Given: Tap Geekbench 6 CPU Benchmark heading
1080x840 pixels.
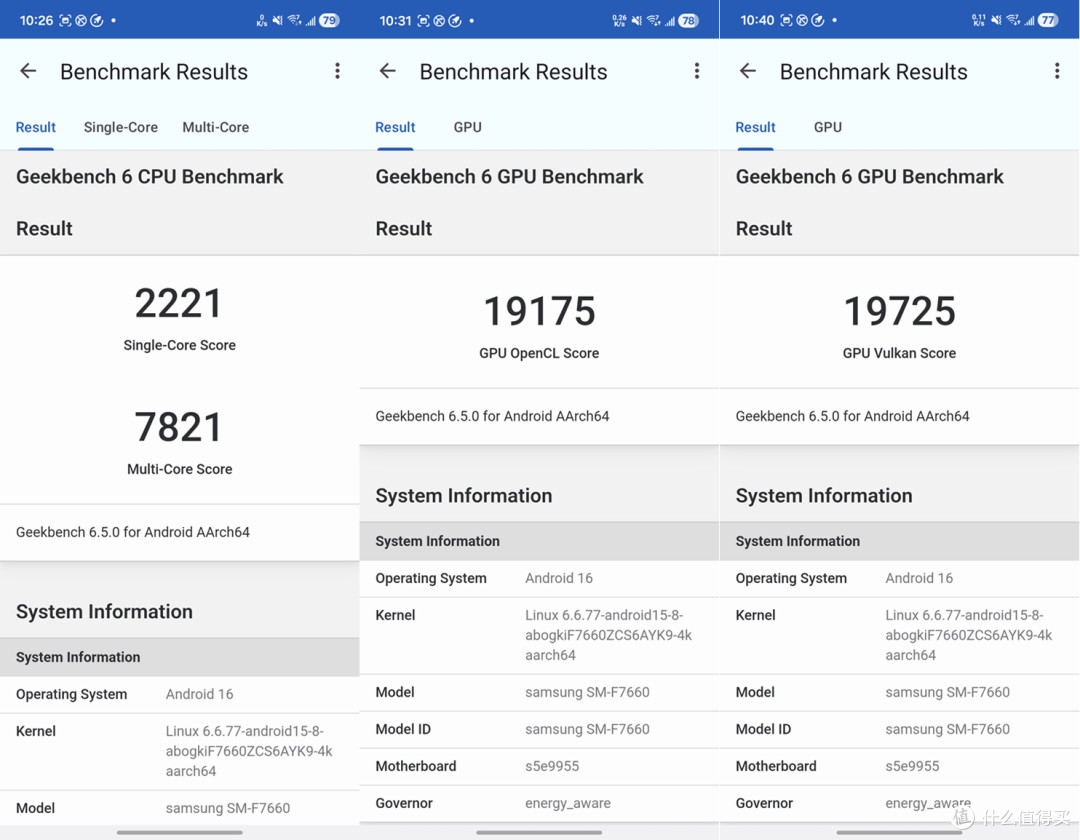Looking at the screenshot, I should click(x=149, y=177).
